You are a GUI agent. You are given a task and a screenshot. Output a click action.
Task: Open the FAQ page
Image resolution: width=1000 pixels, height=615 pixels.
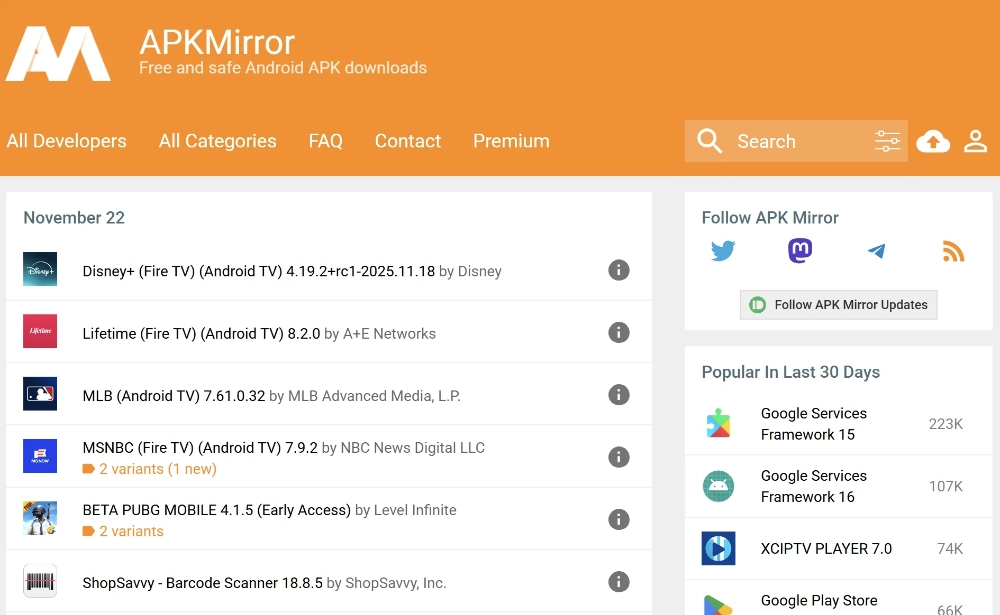coord(326,141)
